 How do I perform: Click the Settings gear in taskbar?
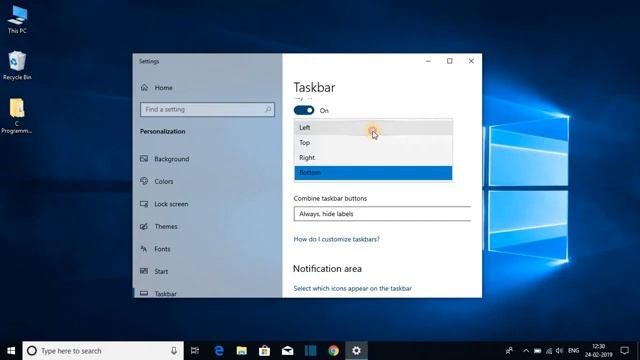tap(356, 351)
